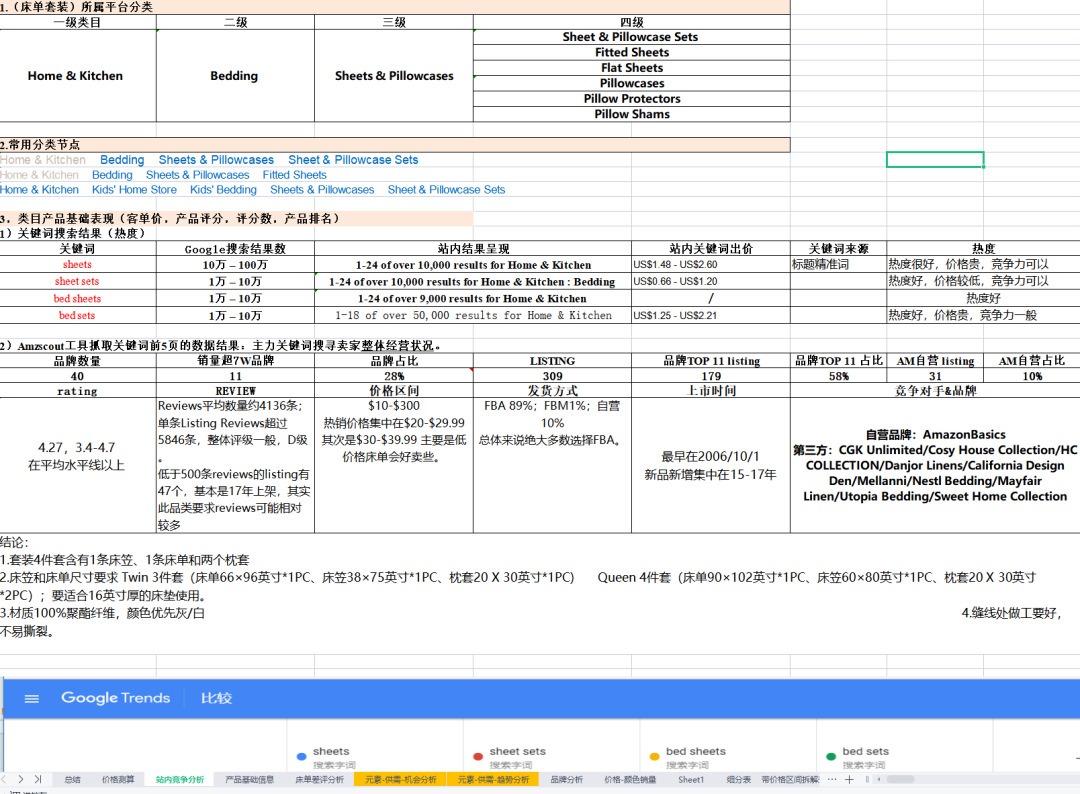Viewport: 1080px width, 794px height.
Task: Select the red 'bed sets' keyword cell
Action: click(78, 315)
